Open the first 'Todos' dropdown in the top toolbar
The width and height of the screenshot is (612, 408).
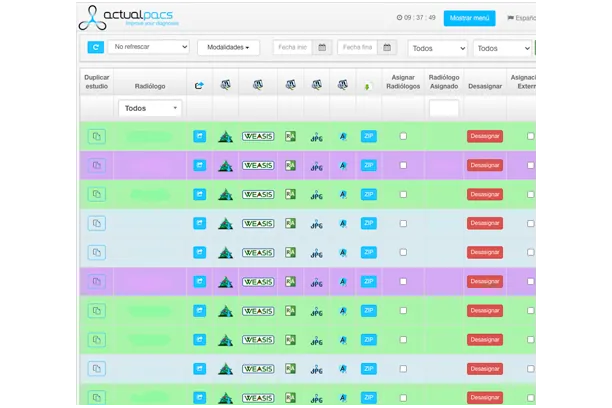click(438, 48)
